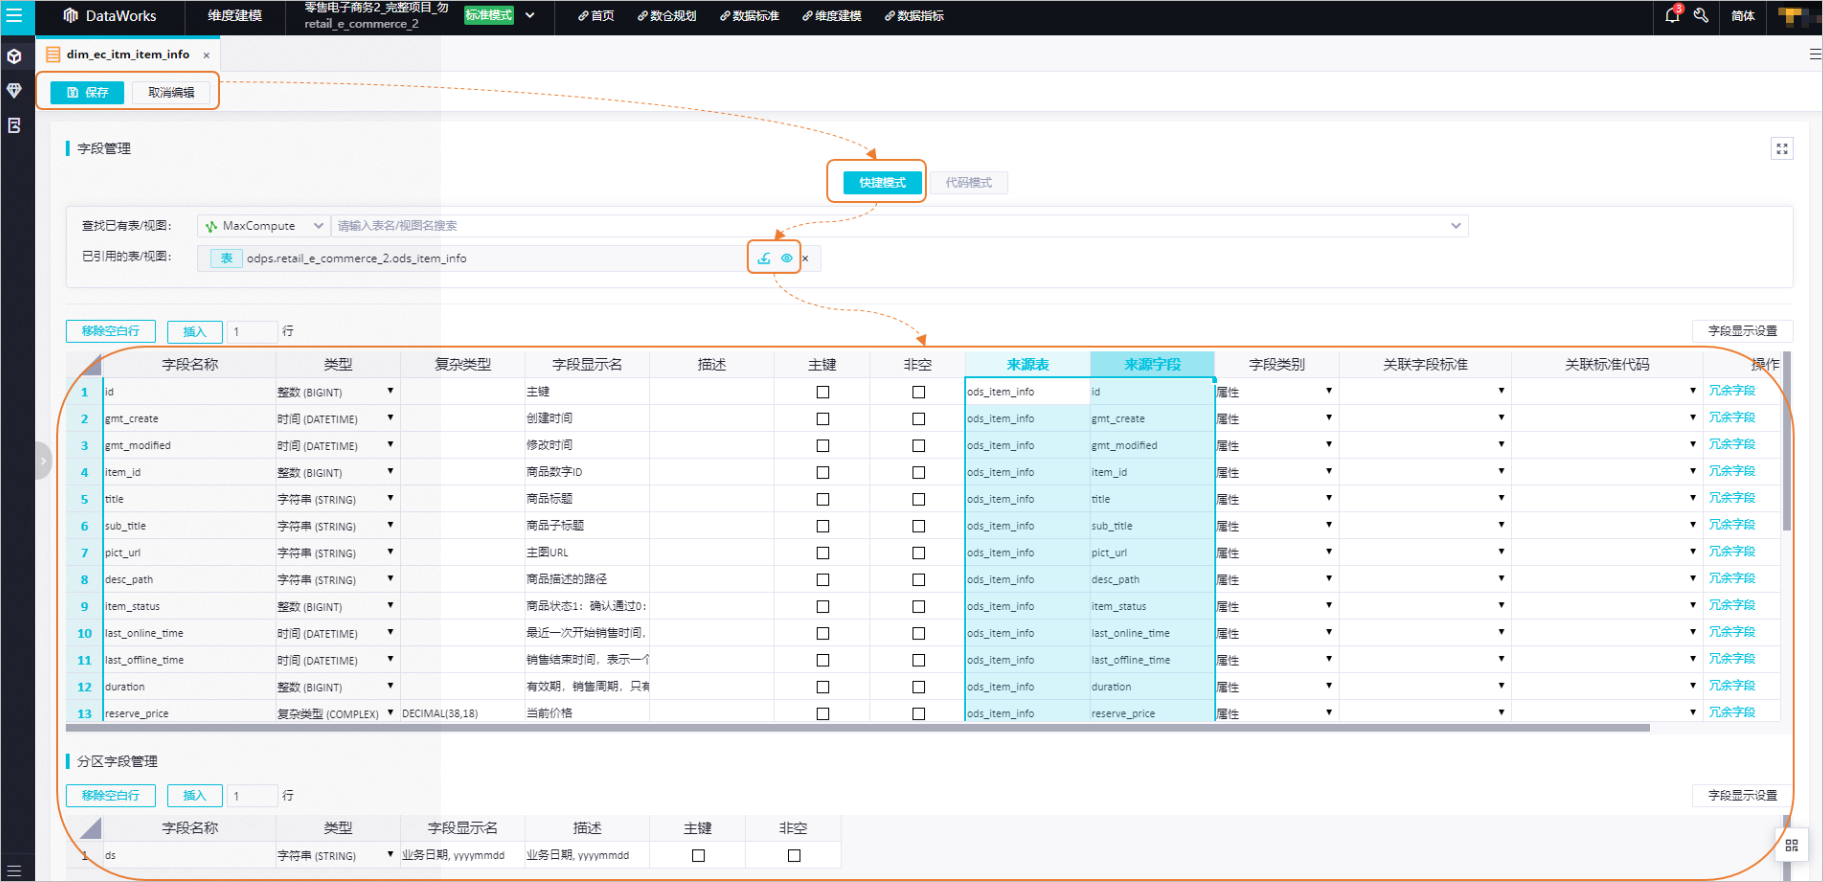Open the wrench settings icon
Image resolution: width=1823 pixels, height=882 pixels.
[x=1701, y=15]
